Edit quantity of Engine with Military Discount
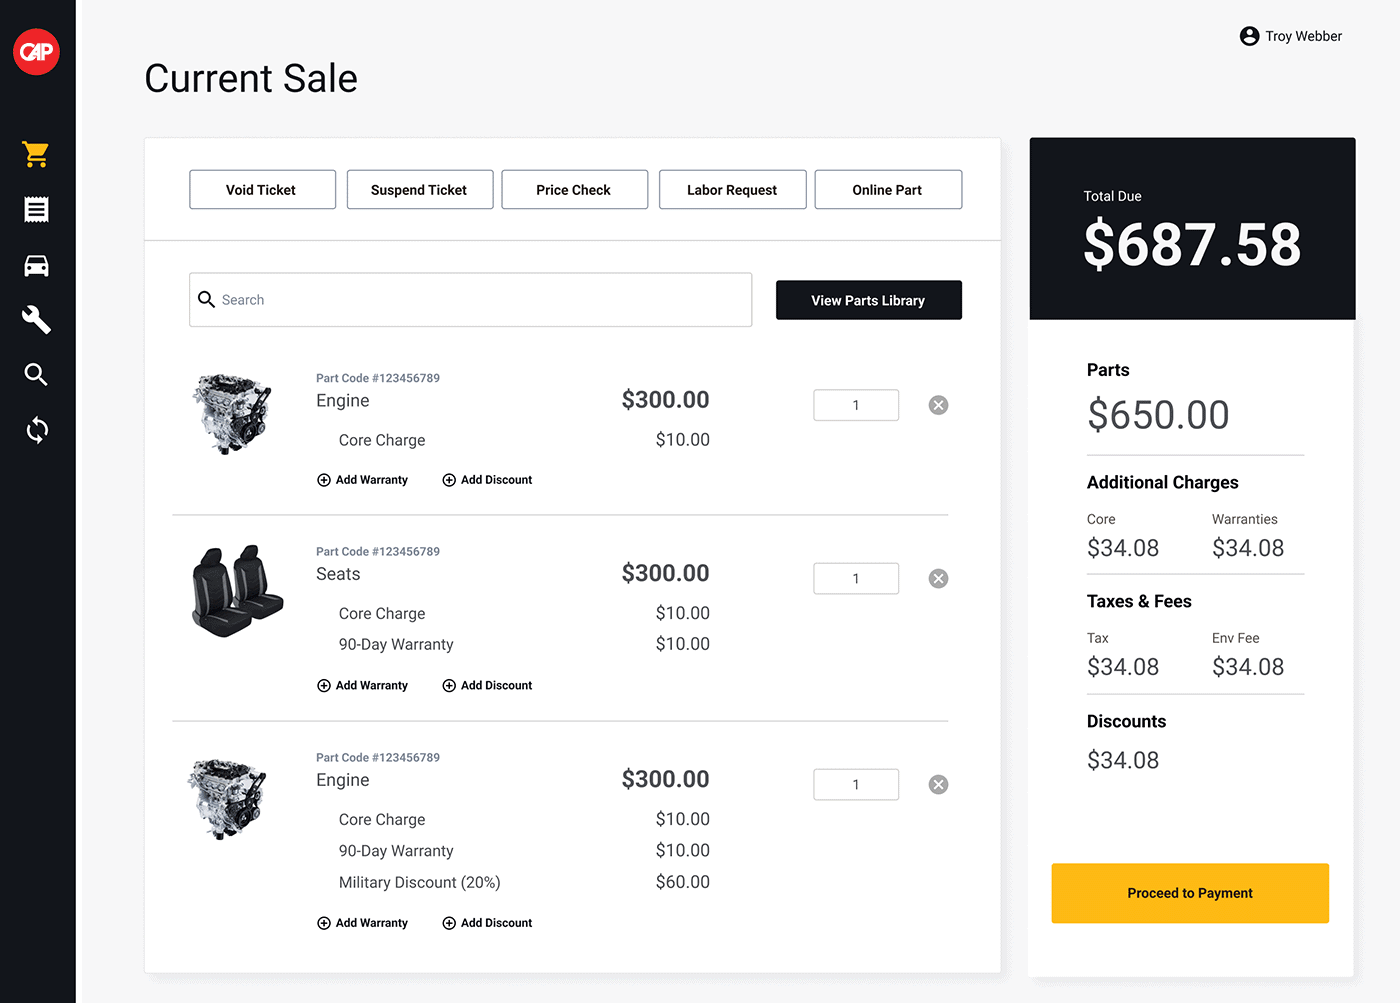The width and height of the screenshot is (1400, 1003). [x=856, y=785]
